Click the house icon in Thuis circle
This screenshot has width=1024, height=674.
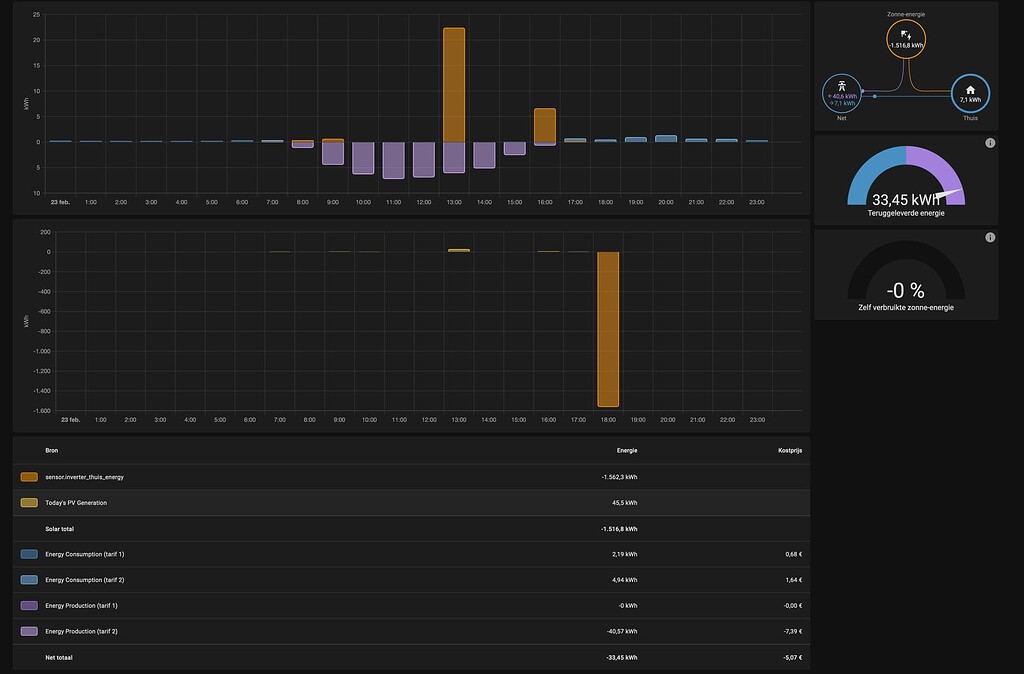pos(969,89)
